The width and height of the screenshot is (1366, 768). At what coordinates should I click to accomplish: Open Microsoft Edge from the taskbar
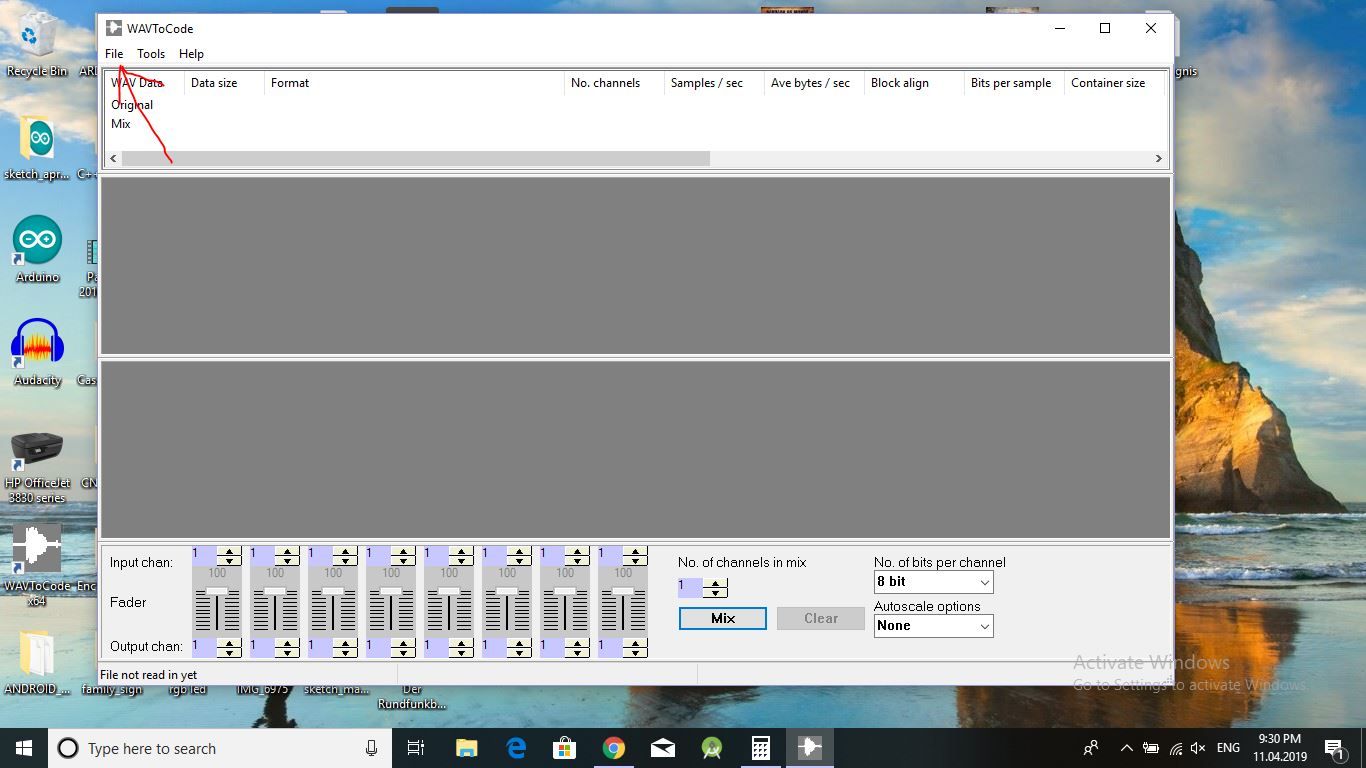516,748
